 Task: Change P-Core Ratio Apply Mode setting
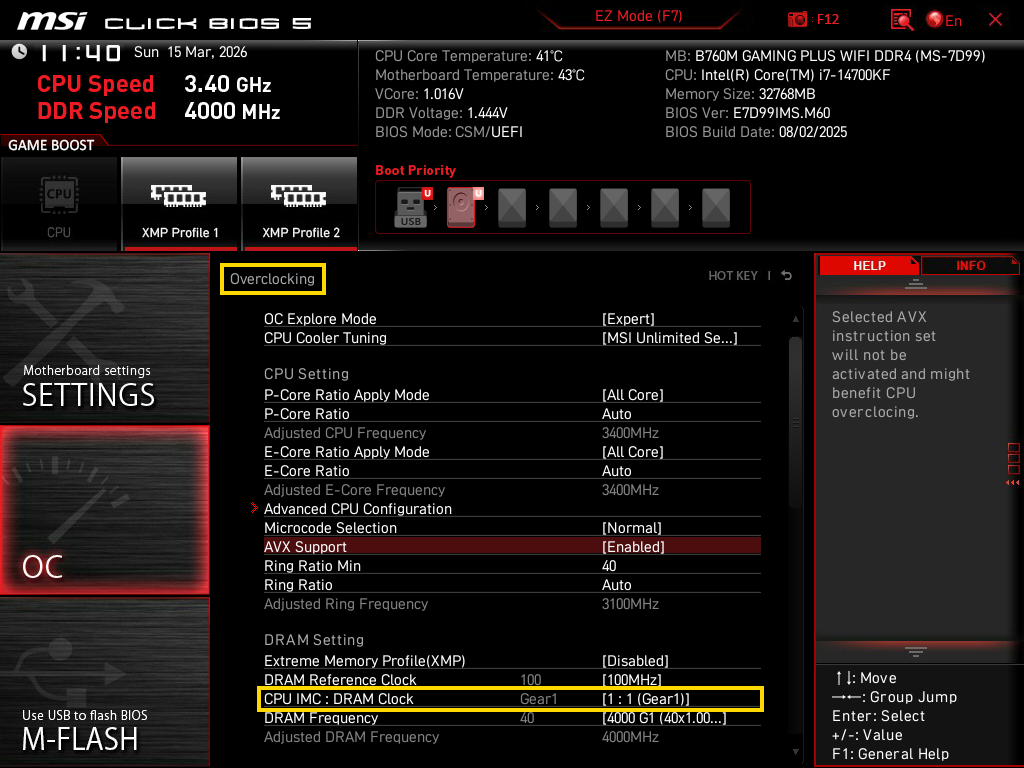512,395
